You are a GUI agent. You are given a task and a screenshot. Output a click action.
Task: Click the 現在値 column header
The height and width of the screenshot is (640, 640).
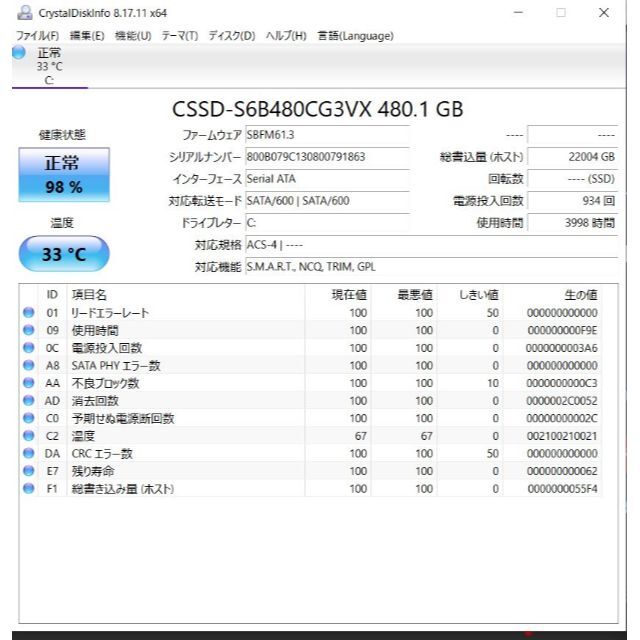click(338, 295)
